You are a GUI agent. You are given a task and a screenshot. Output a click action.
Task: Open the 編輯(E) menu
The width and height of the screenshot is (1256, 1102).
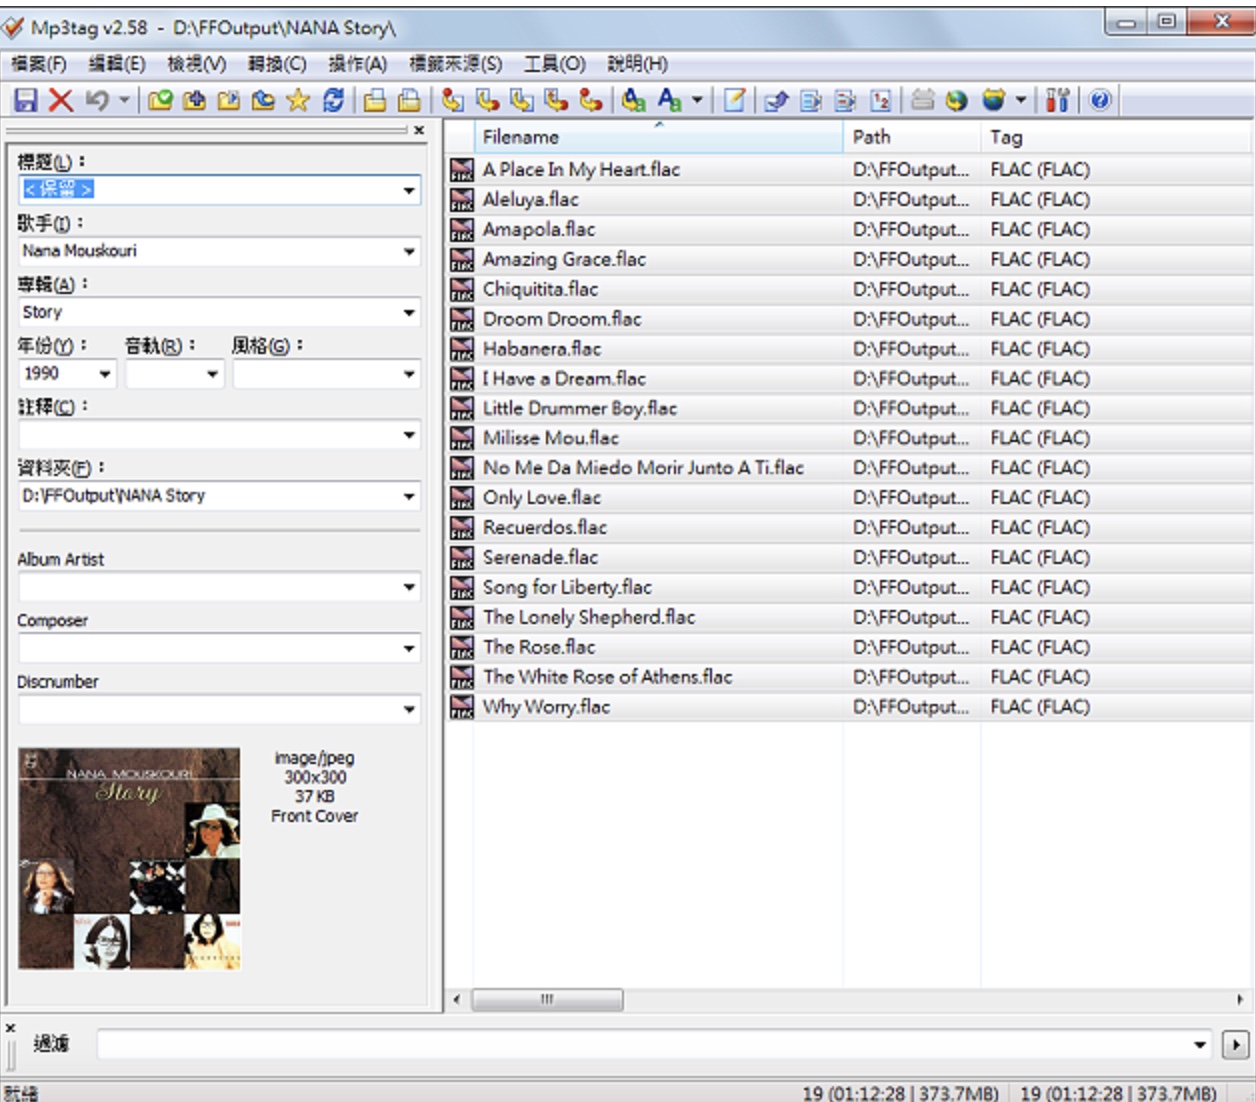[x=117, y=64]
